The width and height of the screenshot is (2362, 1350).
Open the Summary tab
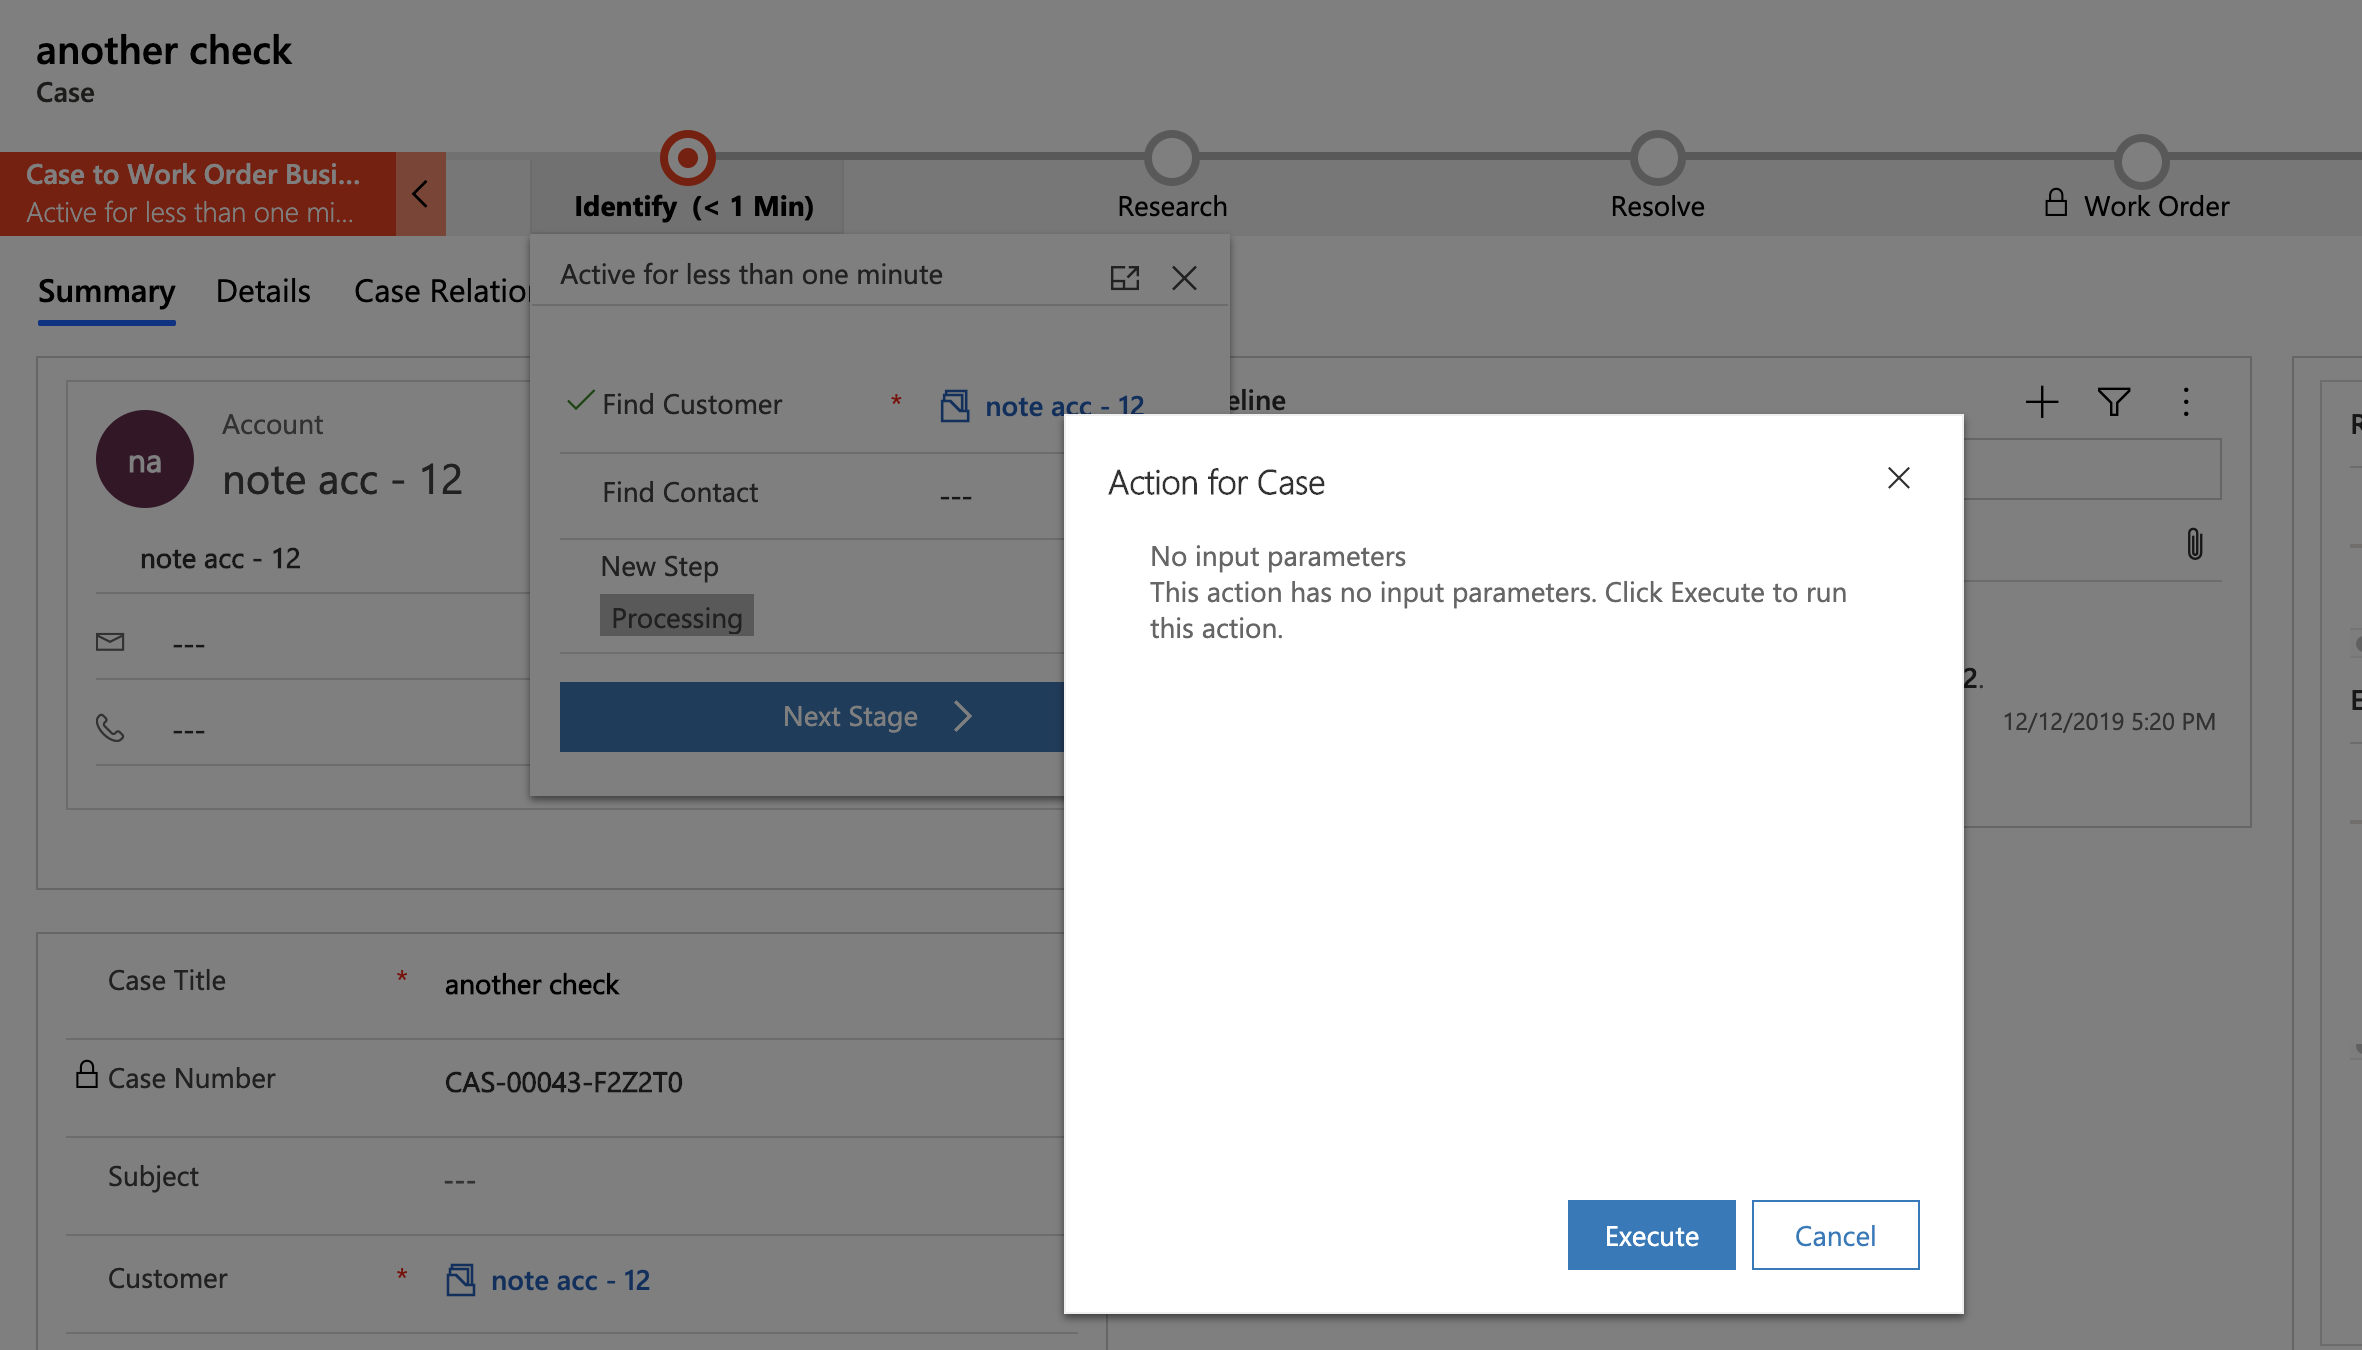point(106,291)
